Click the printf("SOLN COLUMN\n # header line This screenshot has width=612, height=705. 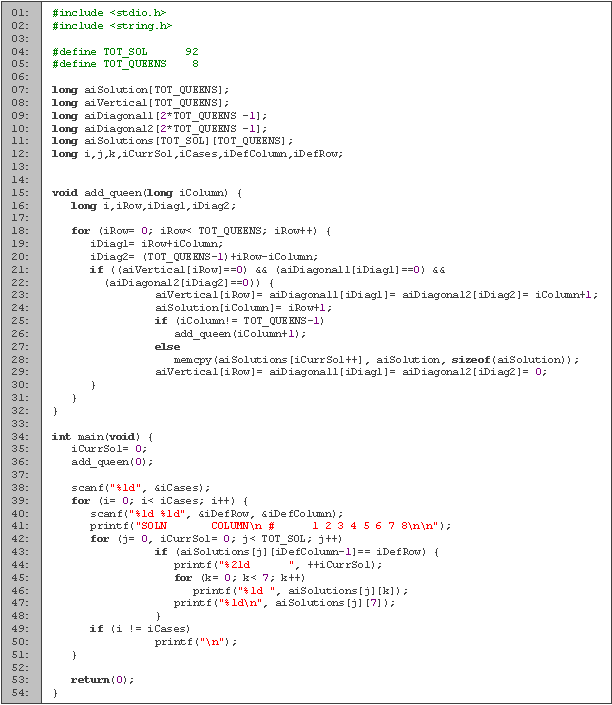tap(270, 526)
